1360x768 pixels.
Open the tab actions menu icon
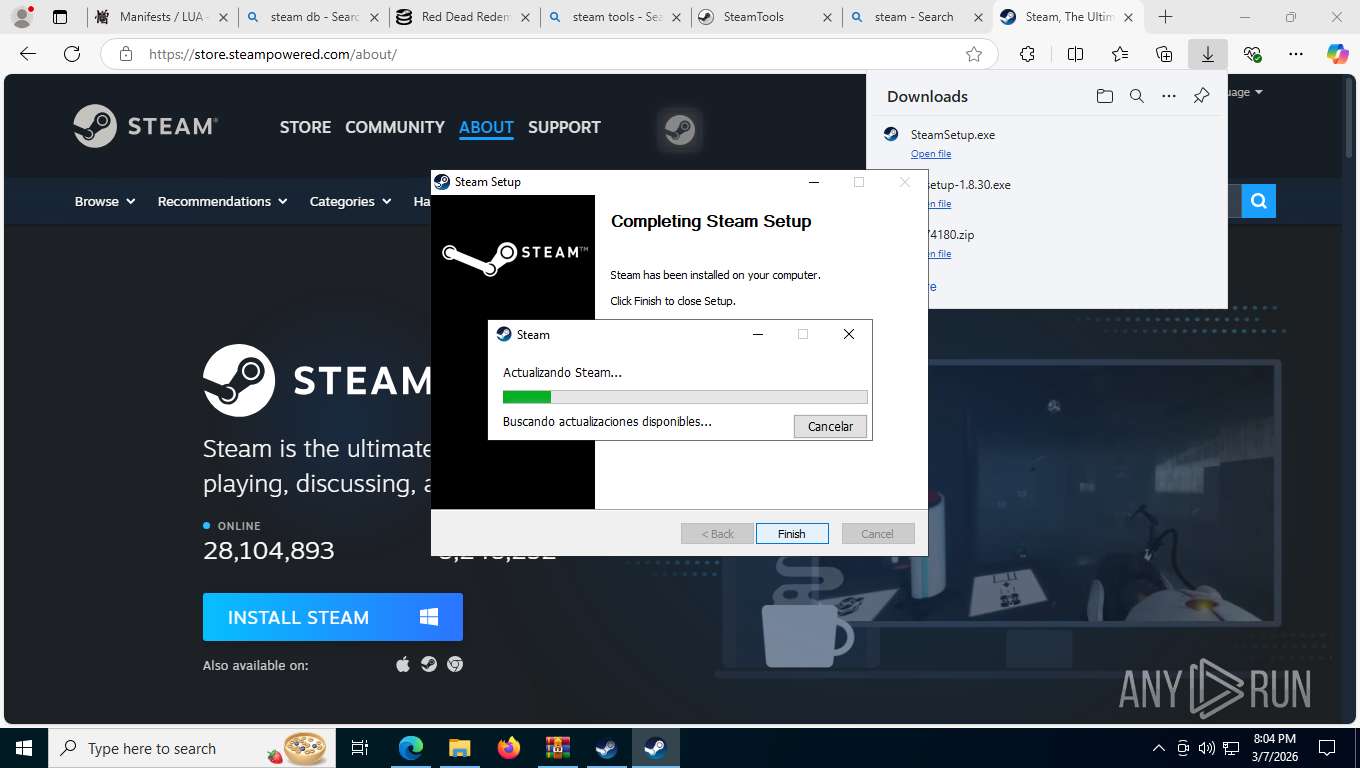click(x=60, y=17)
